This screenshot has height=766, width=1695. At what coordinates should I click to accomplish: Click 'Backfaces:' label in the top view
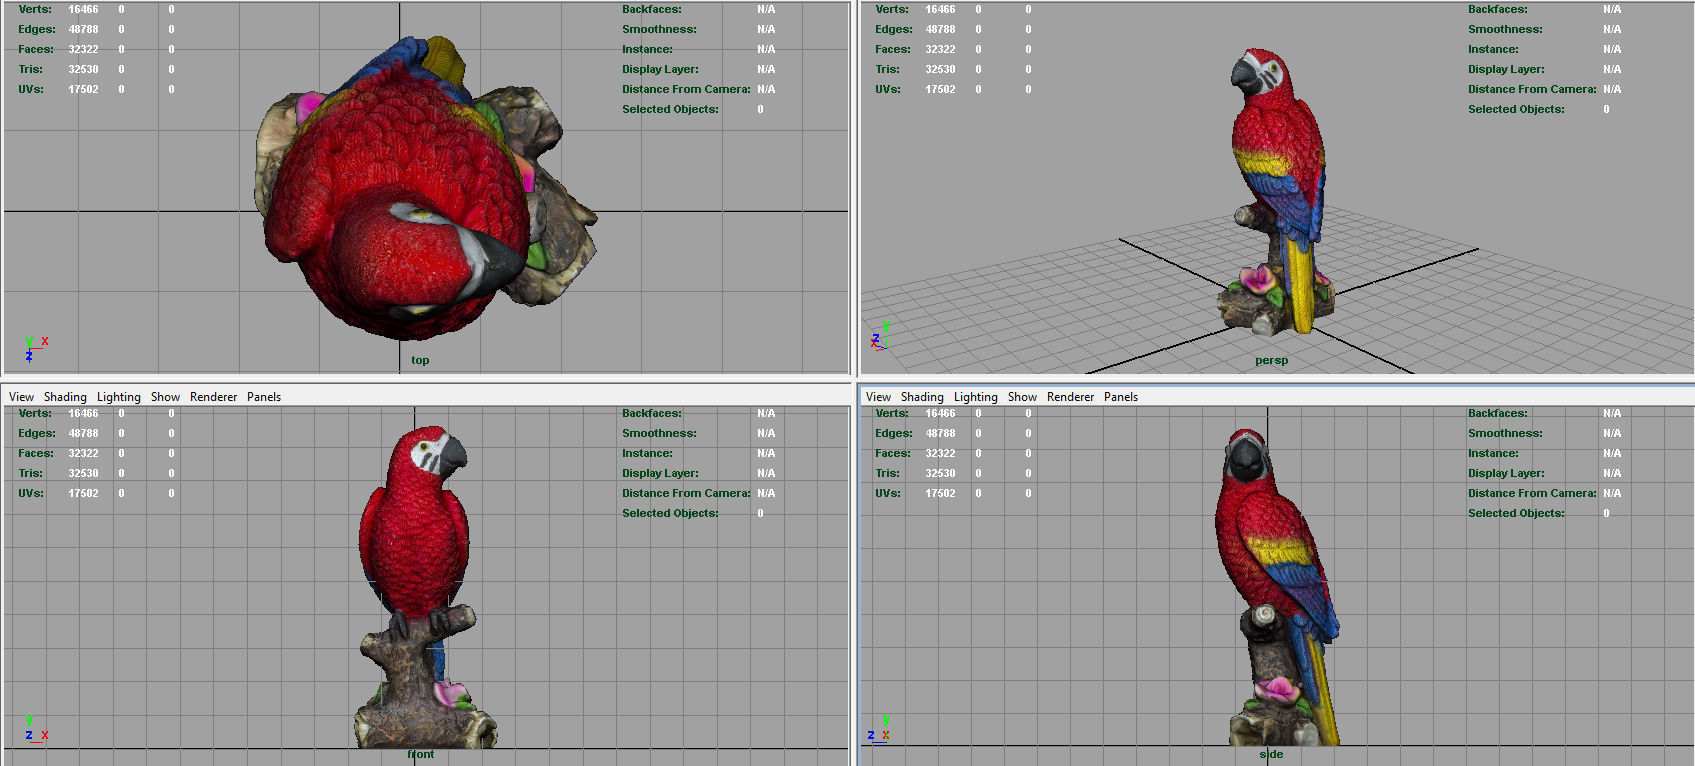pos(652,9)
